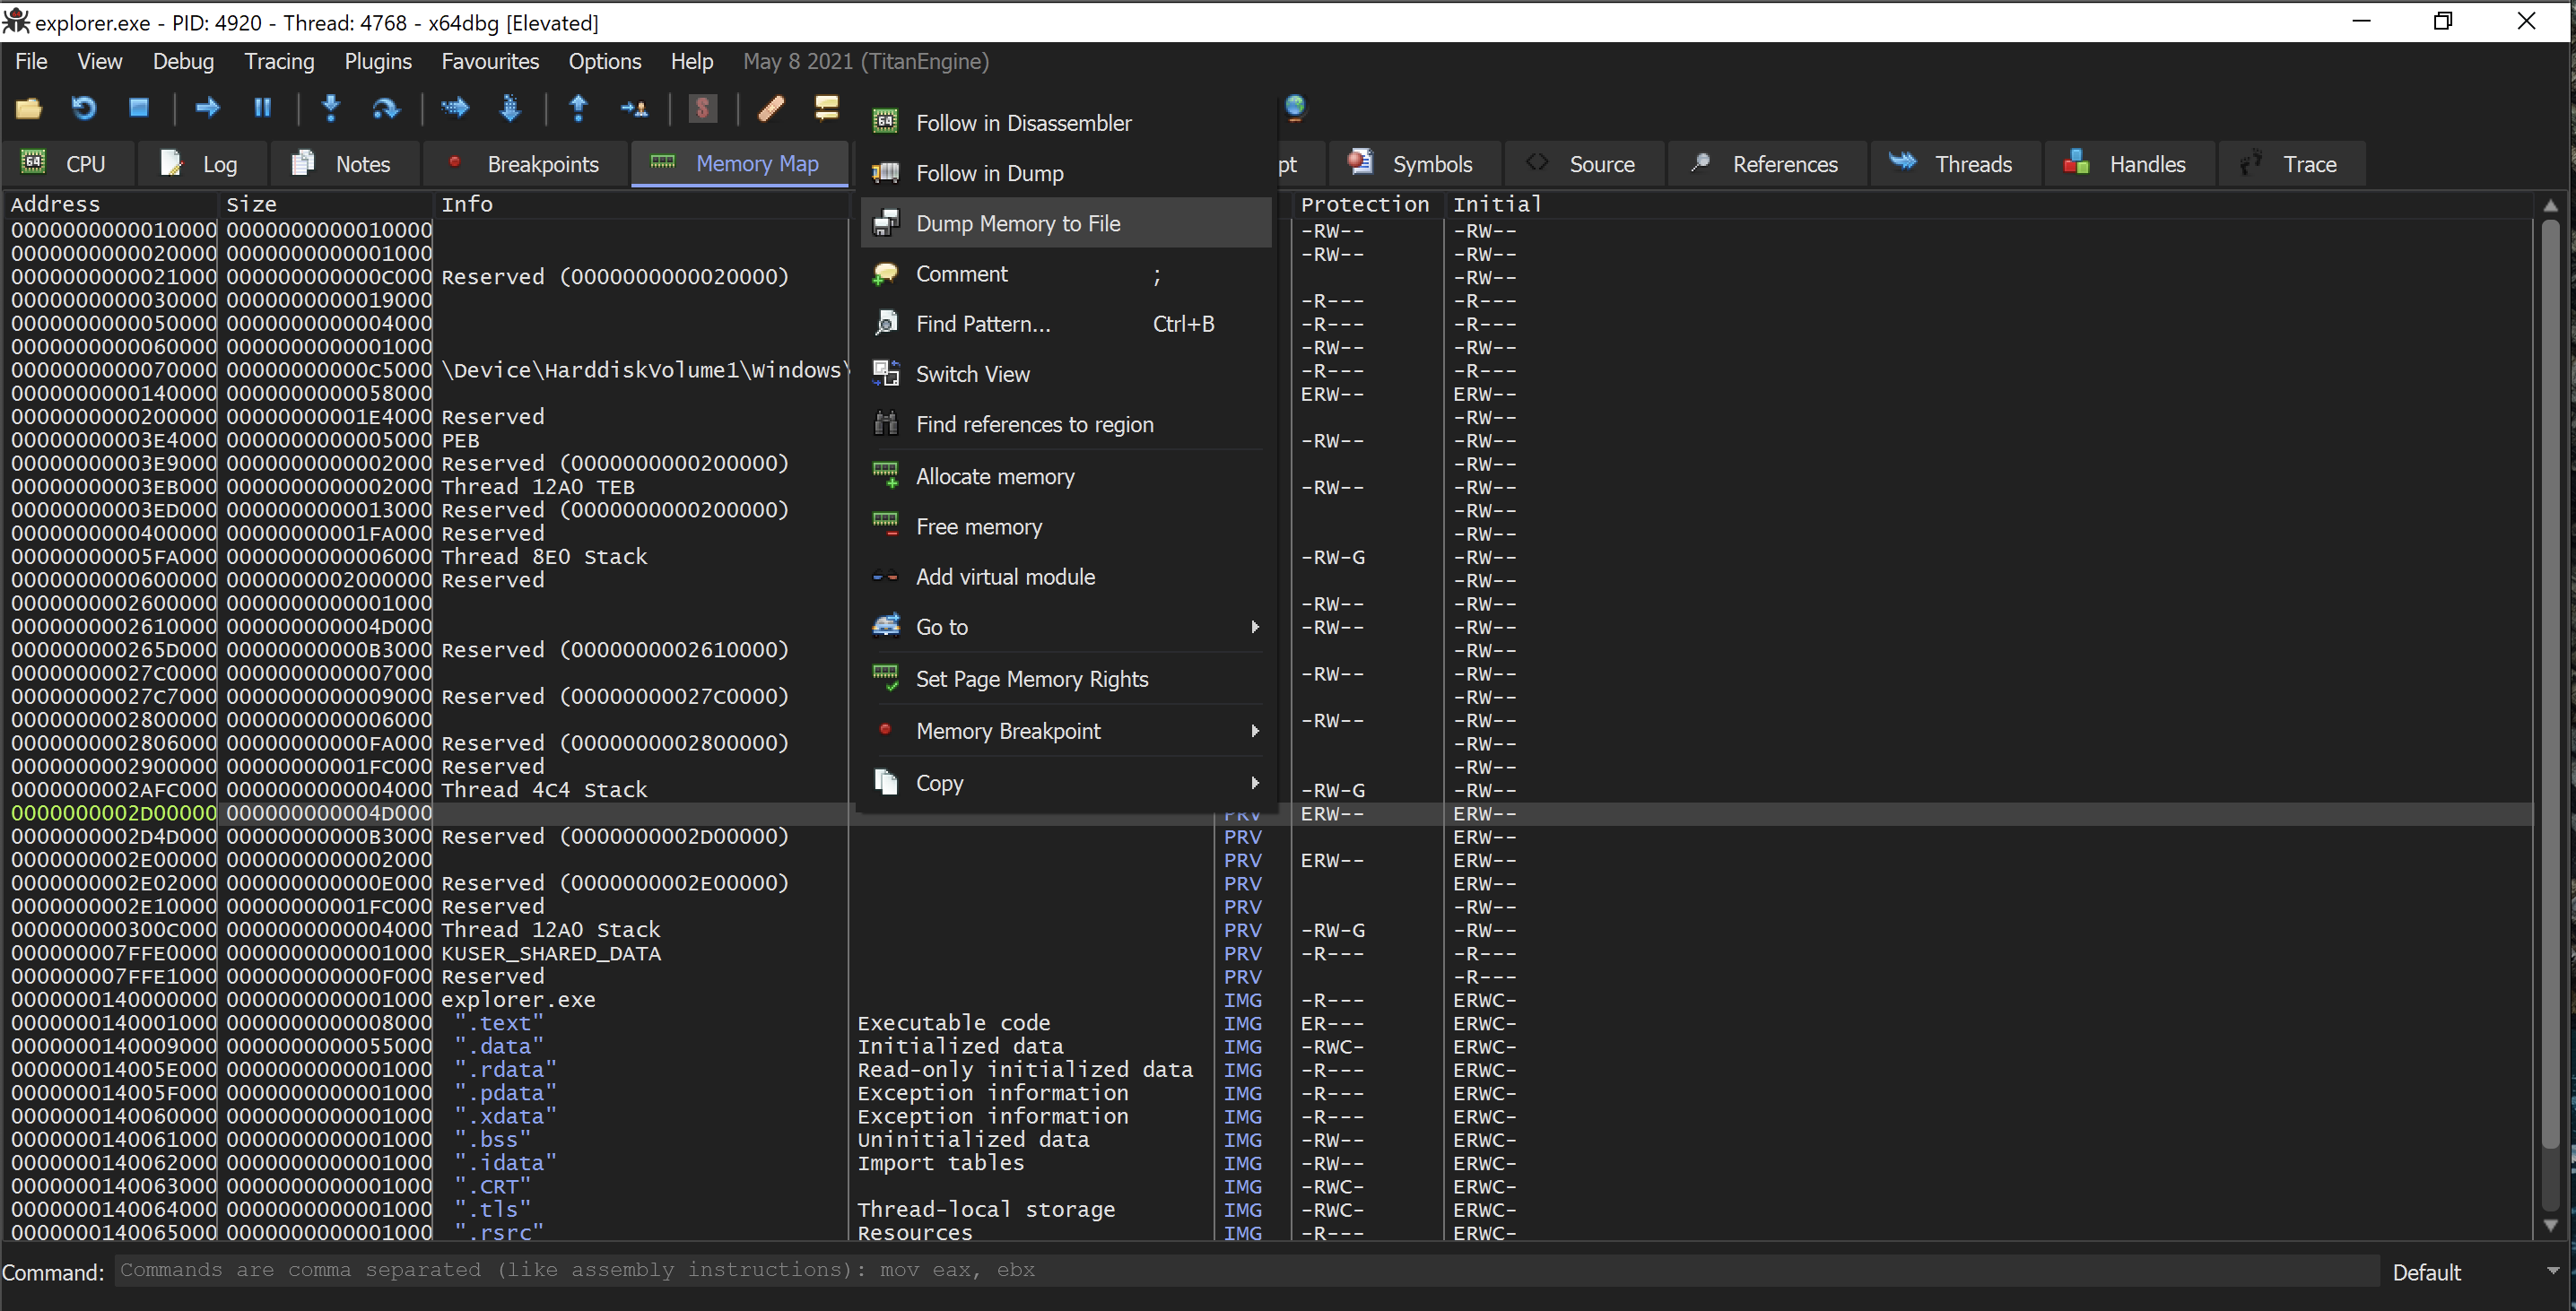This screenshot has width=2576, height=1311.
Task: Open the Symbols tab
Action: (1414, 164)
